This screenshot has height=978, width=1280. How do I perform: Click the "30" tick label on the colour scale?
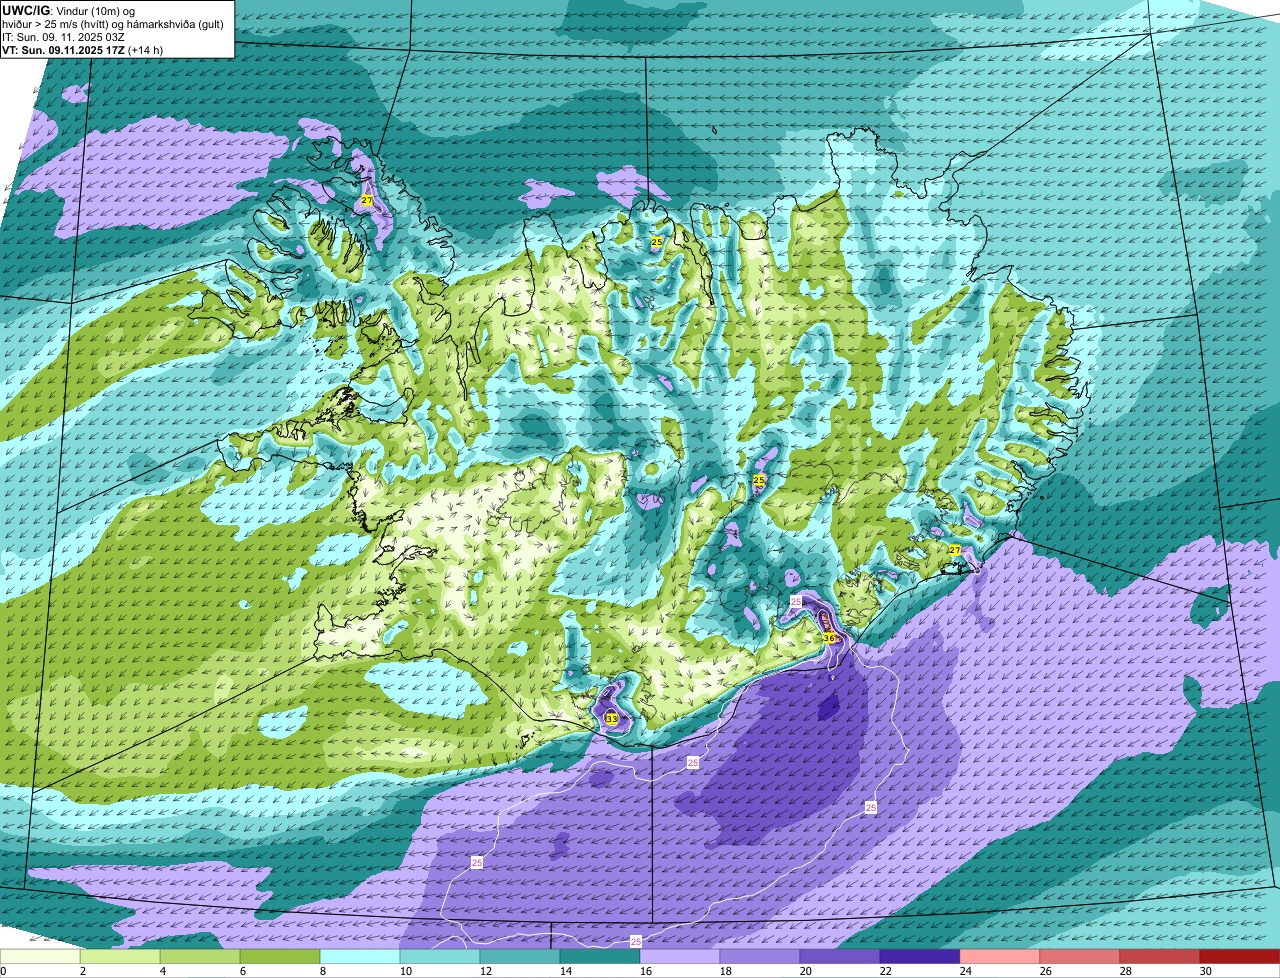[x=1206, y=971]
